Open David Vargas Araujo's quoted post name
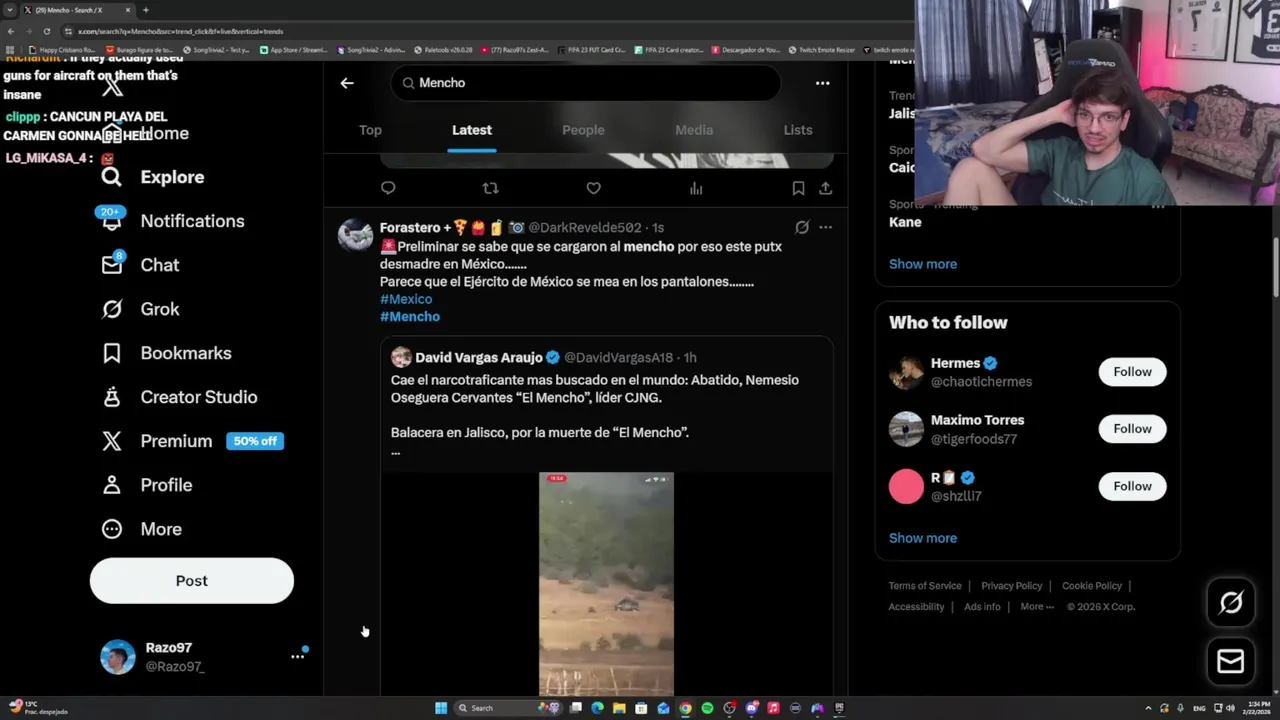This screenshot has width=1280, height=720. [479, 357]
